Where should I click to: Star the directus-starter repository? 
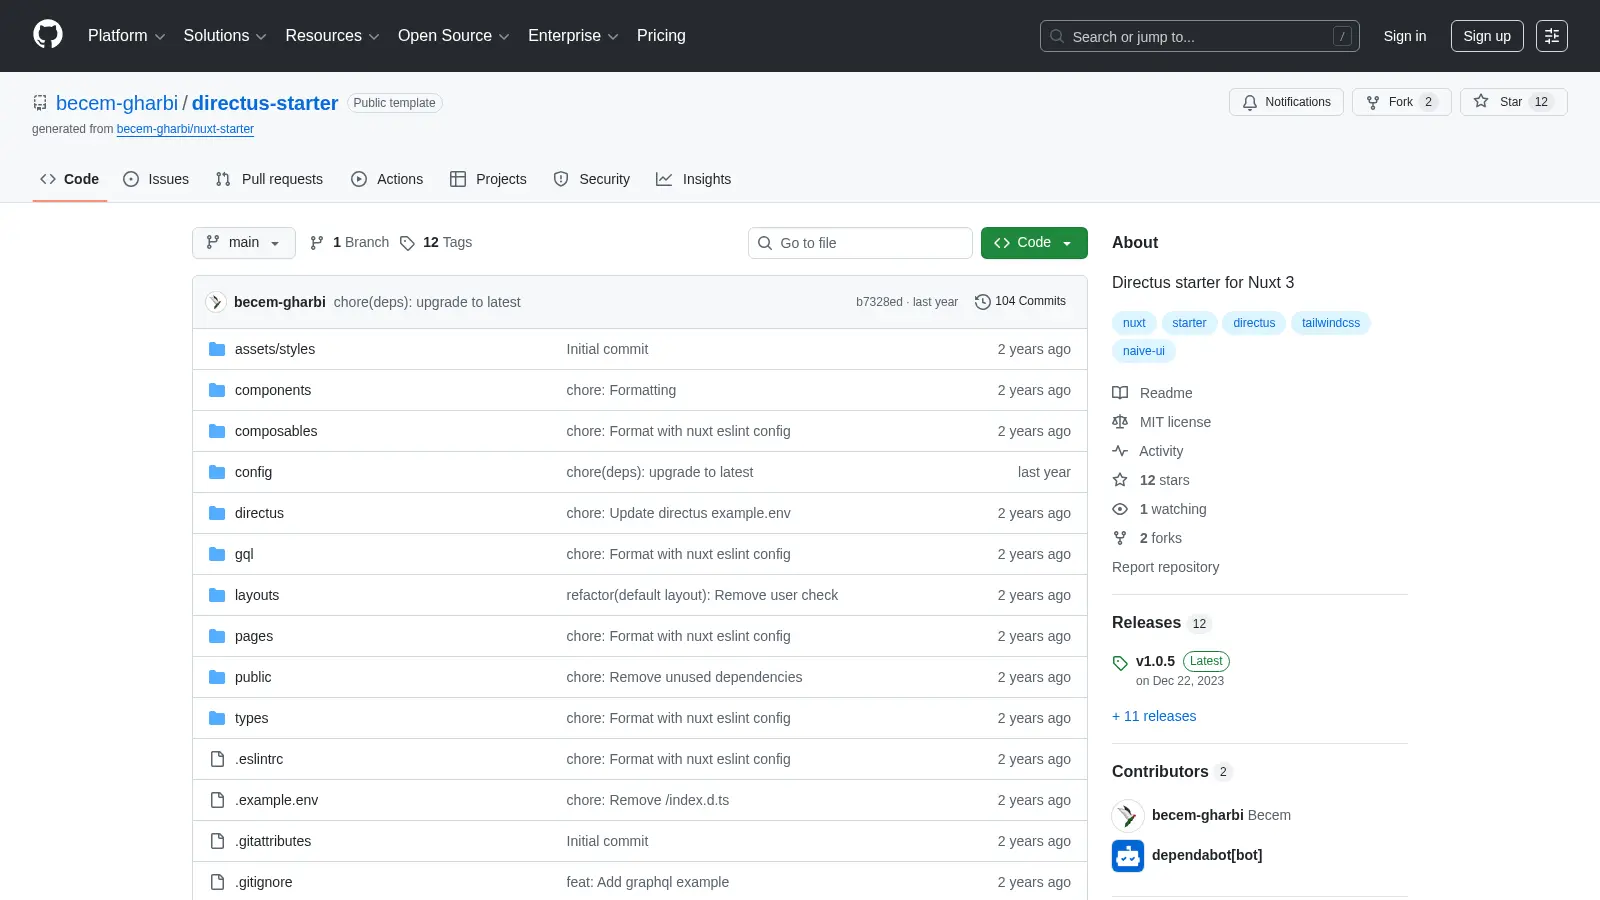point(1513,102)
